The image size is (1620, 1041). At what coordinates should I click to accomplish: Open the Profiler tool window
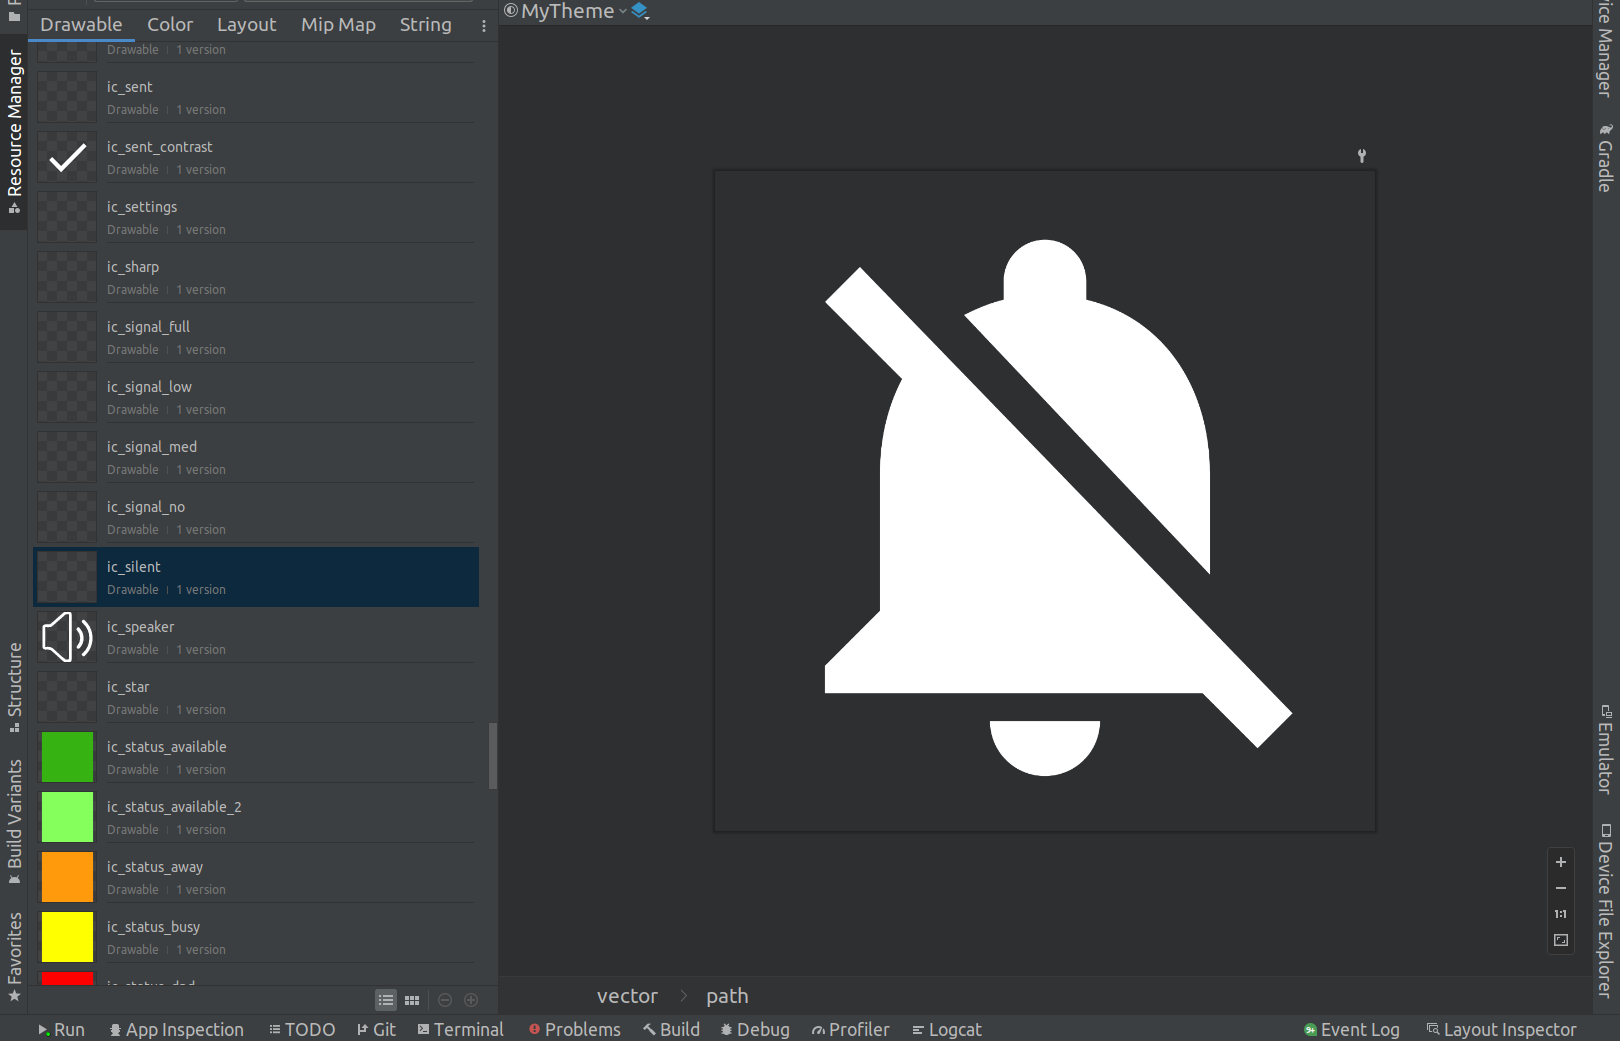pyautogui.click(x=850, y=1029)
